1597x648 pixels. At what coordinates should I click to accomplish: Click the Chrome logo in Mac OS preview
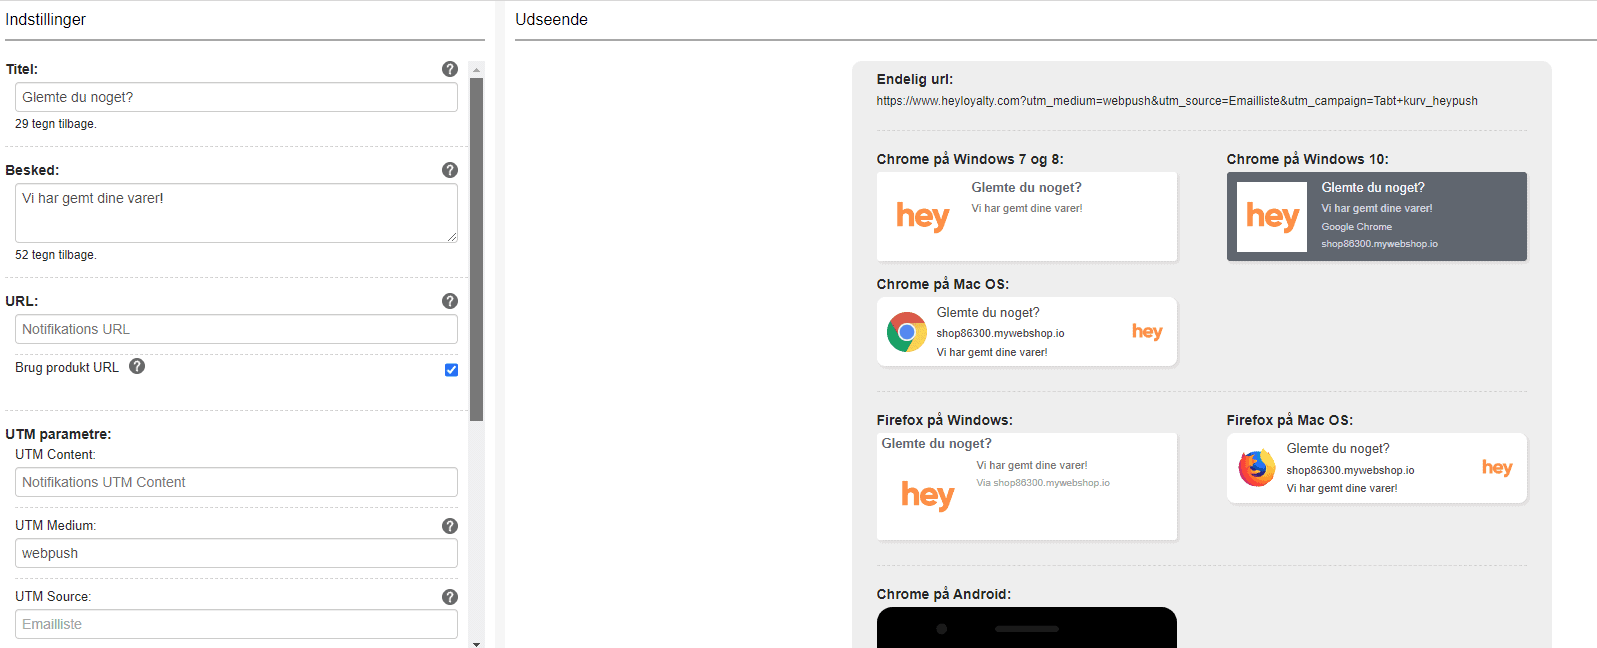pos(906,332)
